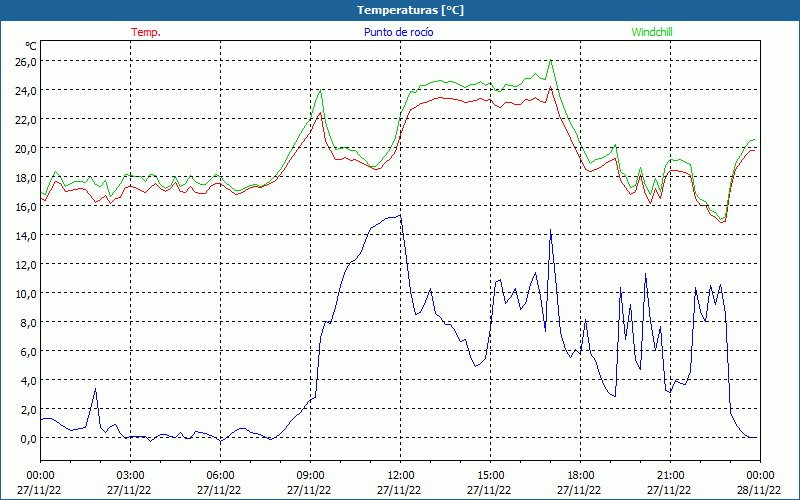Click the 28/11/22 date label
800x500 pixels.
[759, 490]
